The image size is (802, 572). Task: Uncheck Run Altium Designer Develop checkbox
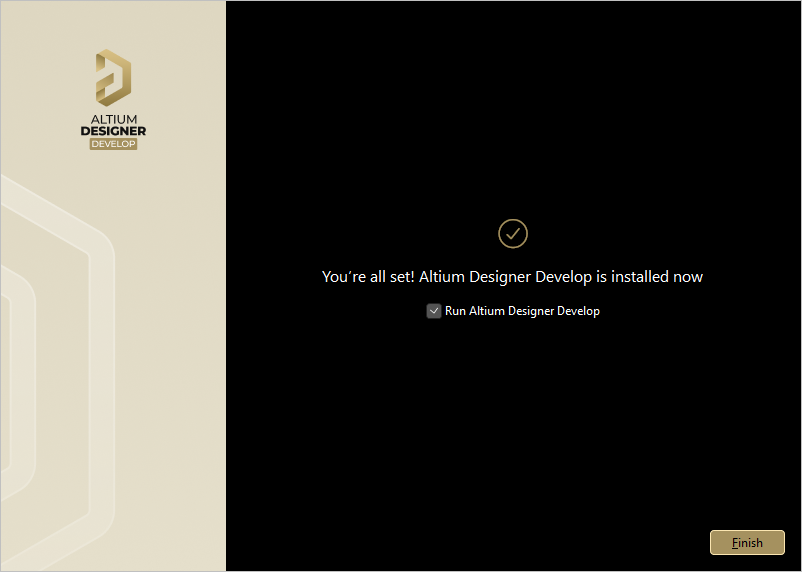point(434,311)
